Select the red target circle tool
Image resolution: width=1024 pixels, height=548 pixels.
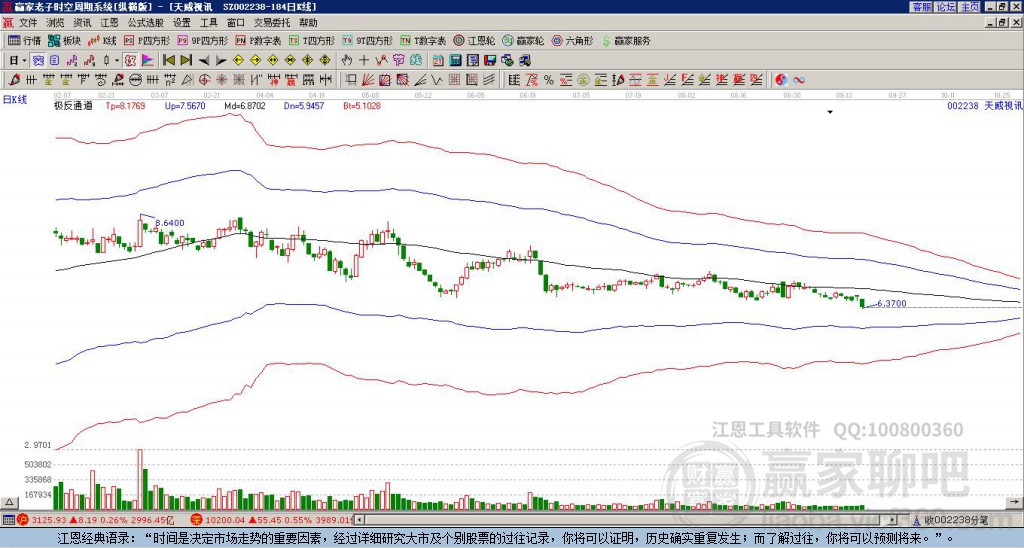point(204,80)
